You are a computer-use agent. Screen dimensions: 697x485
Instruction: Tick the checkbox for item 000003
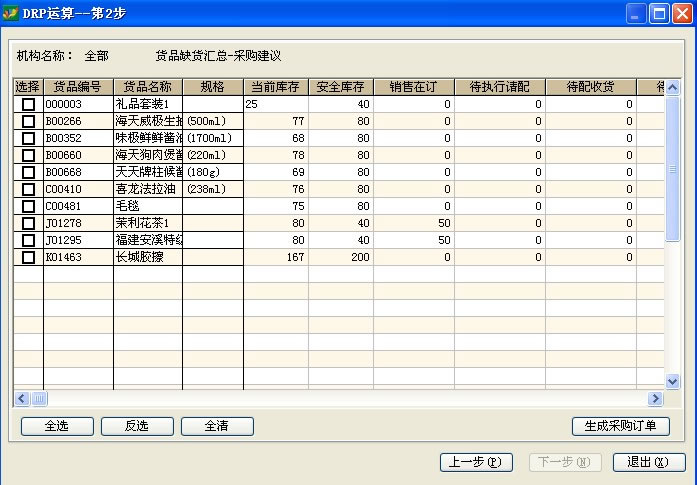[28, 104]
